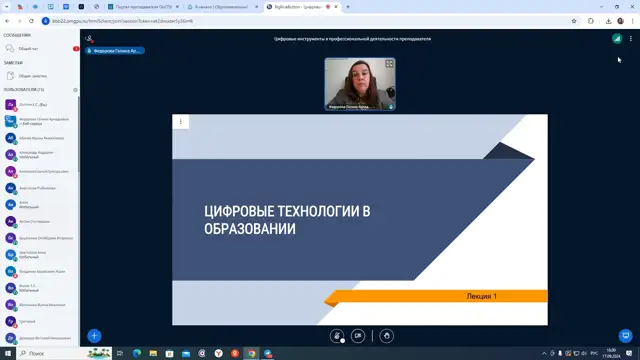Viewport: 640px width, 360px height.
Task: Open Chrome downloads icon
Action: pos(608,21)
